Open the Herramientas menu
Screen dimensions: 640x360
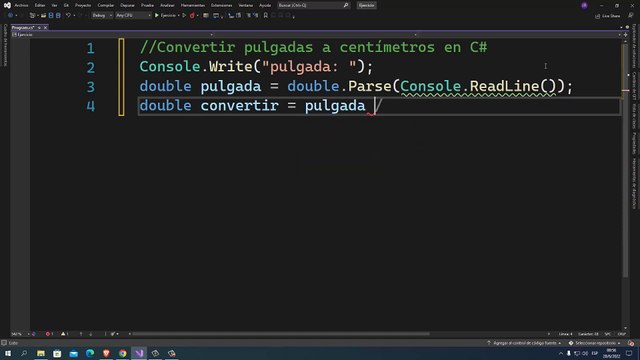(x=193, y=5)
